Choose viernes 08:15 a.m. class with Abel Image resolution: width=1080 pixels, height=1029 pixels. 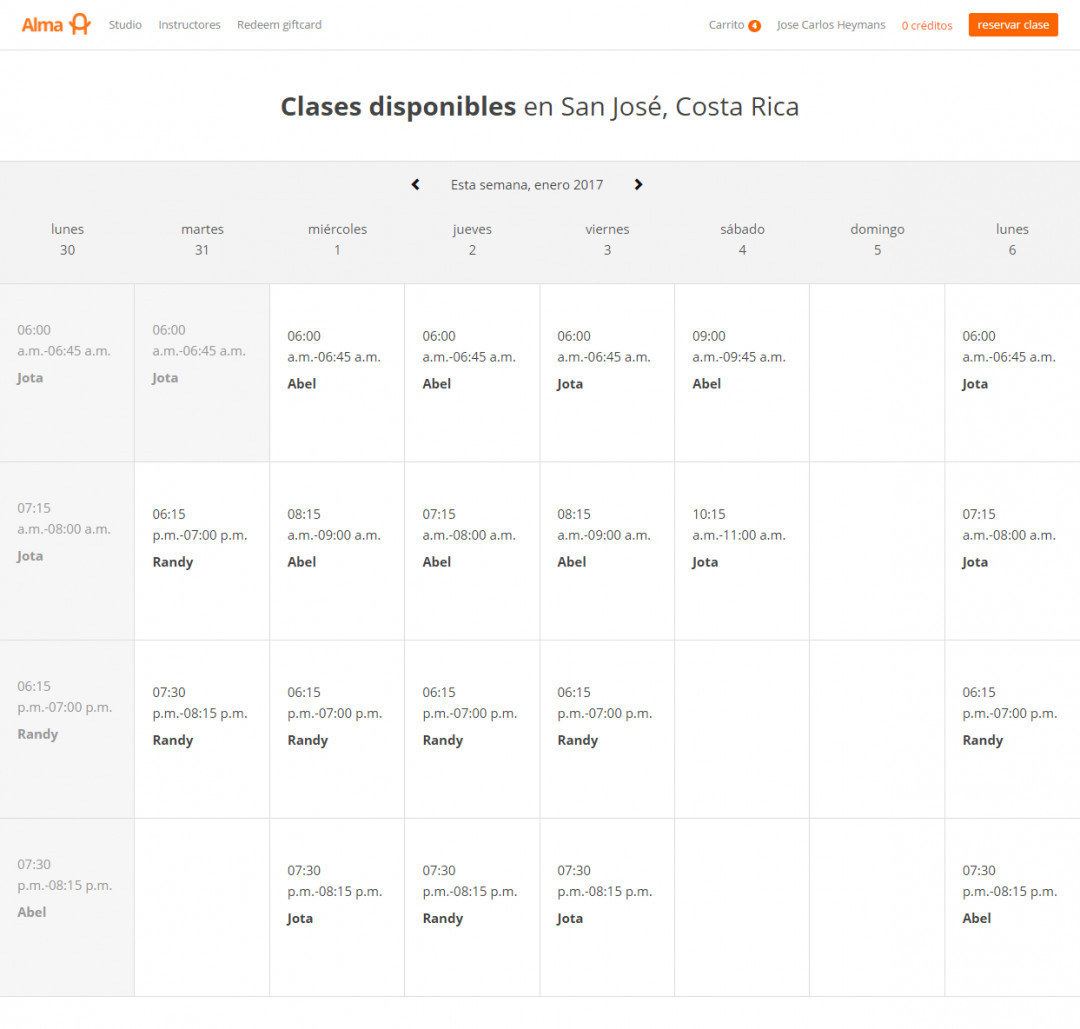click(x=607, y=550)
